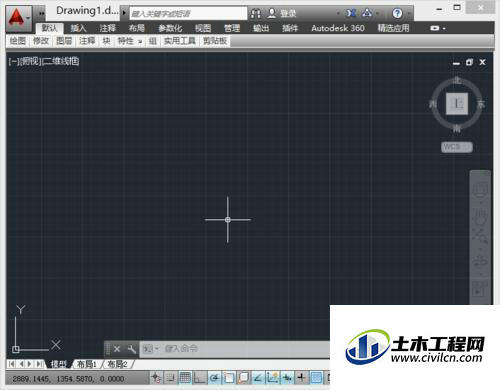This screenshot has height=390, width=500.
Task: Click inside the keyword search field
Action: 188,14
